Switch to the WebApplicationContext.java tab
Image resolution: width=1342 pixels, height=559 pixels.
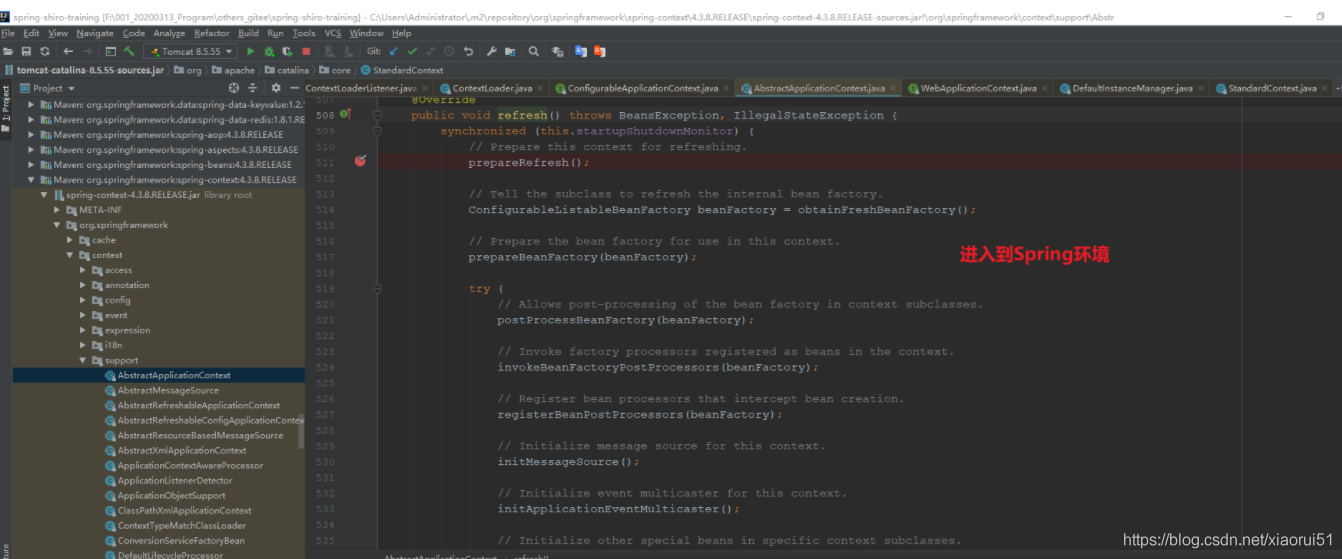click(971, 88)
